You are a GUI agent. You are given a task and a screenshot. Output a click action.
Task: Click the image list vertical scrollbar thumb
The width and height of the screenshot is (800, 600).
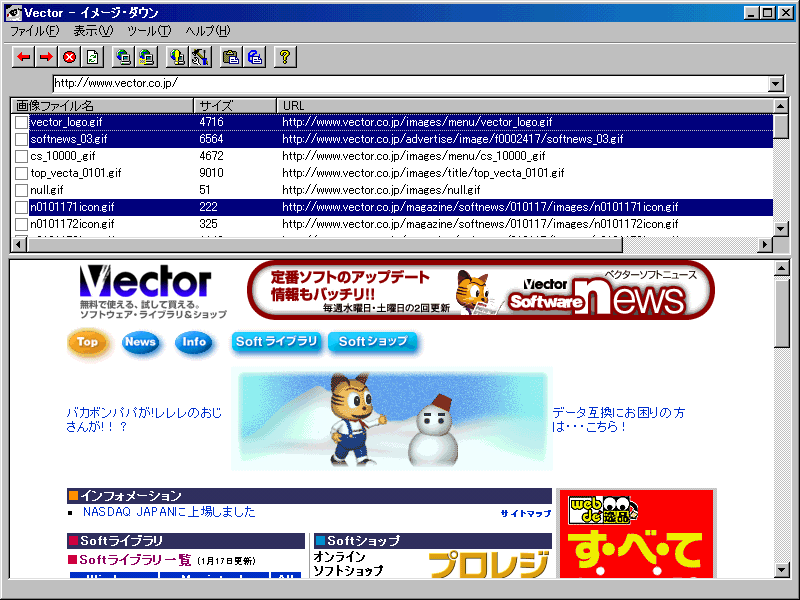(x=781, y=126)
